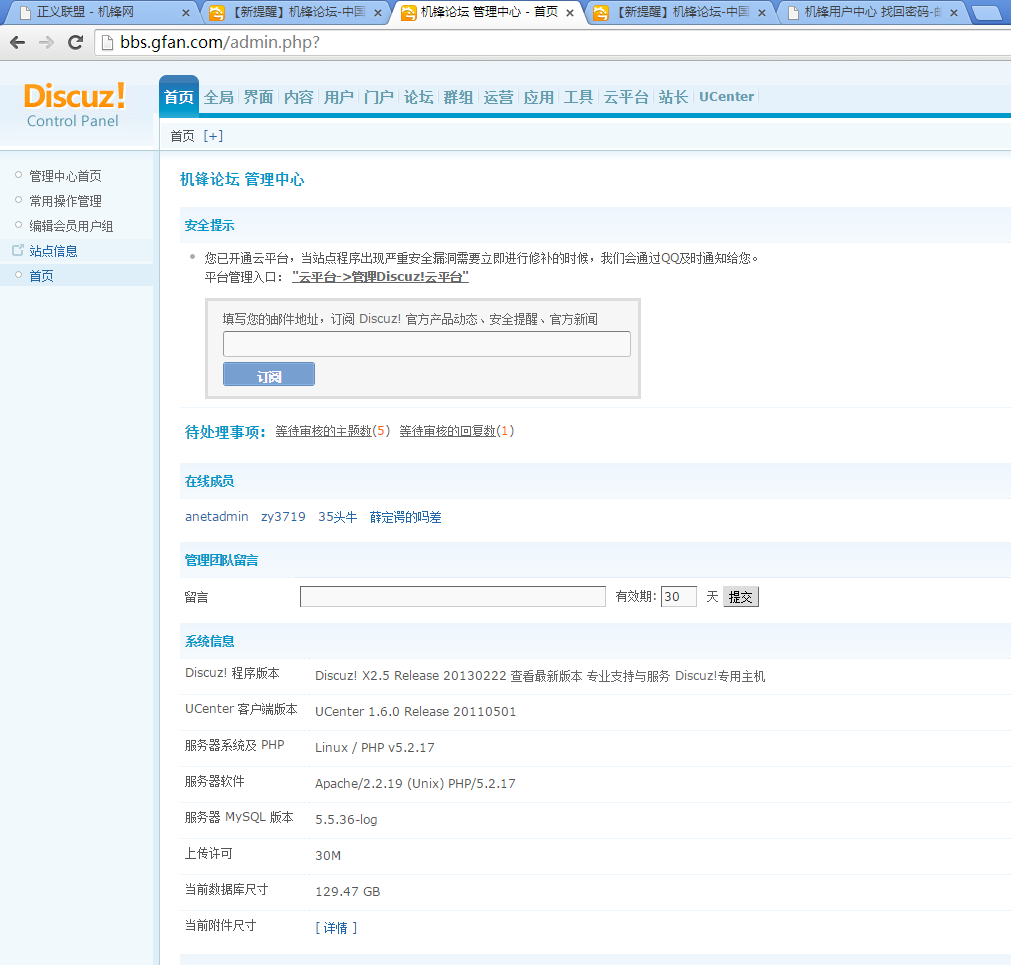Open the 论坛 navigation menu
The image size is (1011, 965).
coord(418,97)
